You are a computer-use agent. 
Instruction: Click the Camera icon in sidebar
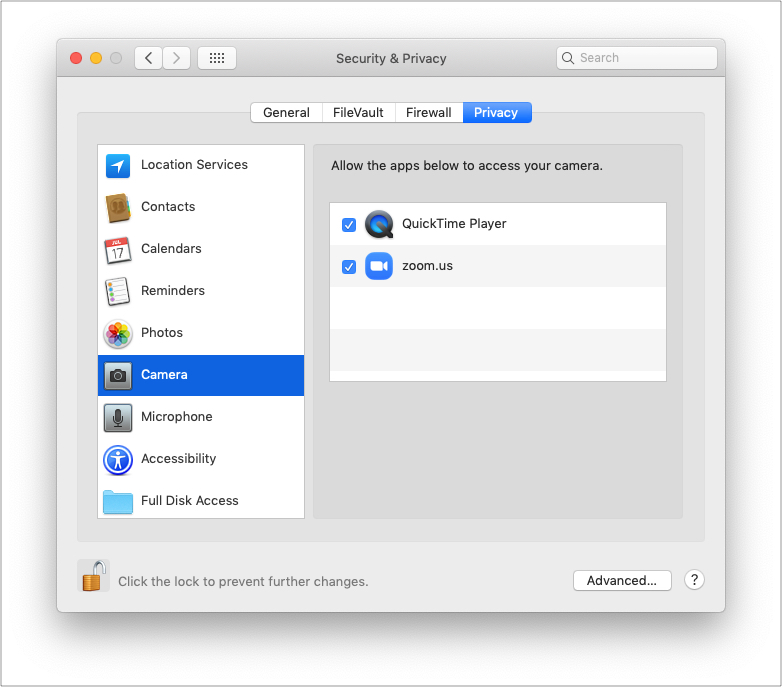click(118, 375)
